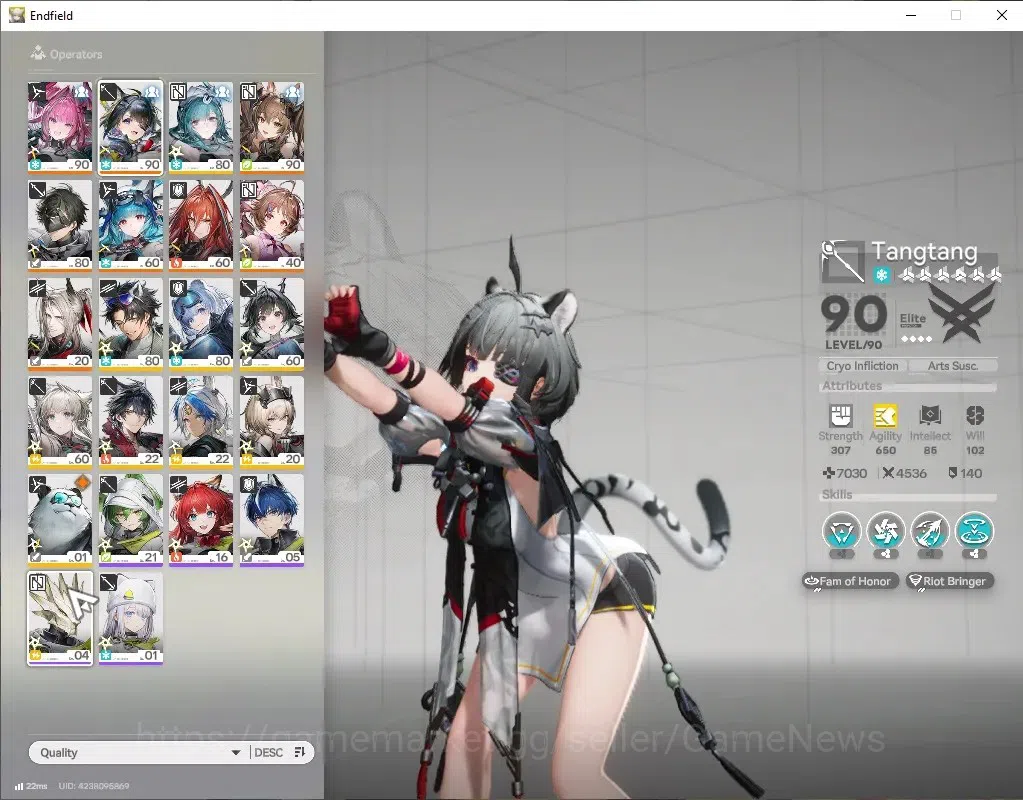This screenshot has width=1023, height=800.
Task: Select the white-haired horned level 20 operator
Action: pyautogui.click(x=60, y=324)
